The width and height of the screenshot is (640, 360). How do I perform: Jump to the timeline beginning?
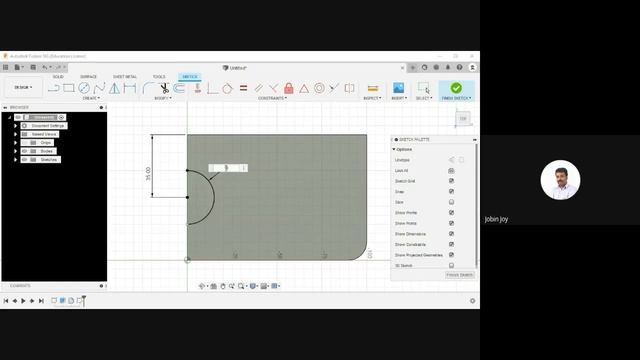[6, 301]
